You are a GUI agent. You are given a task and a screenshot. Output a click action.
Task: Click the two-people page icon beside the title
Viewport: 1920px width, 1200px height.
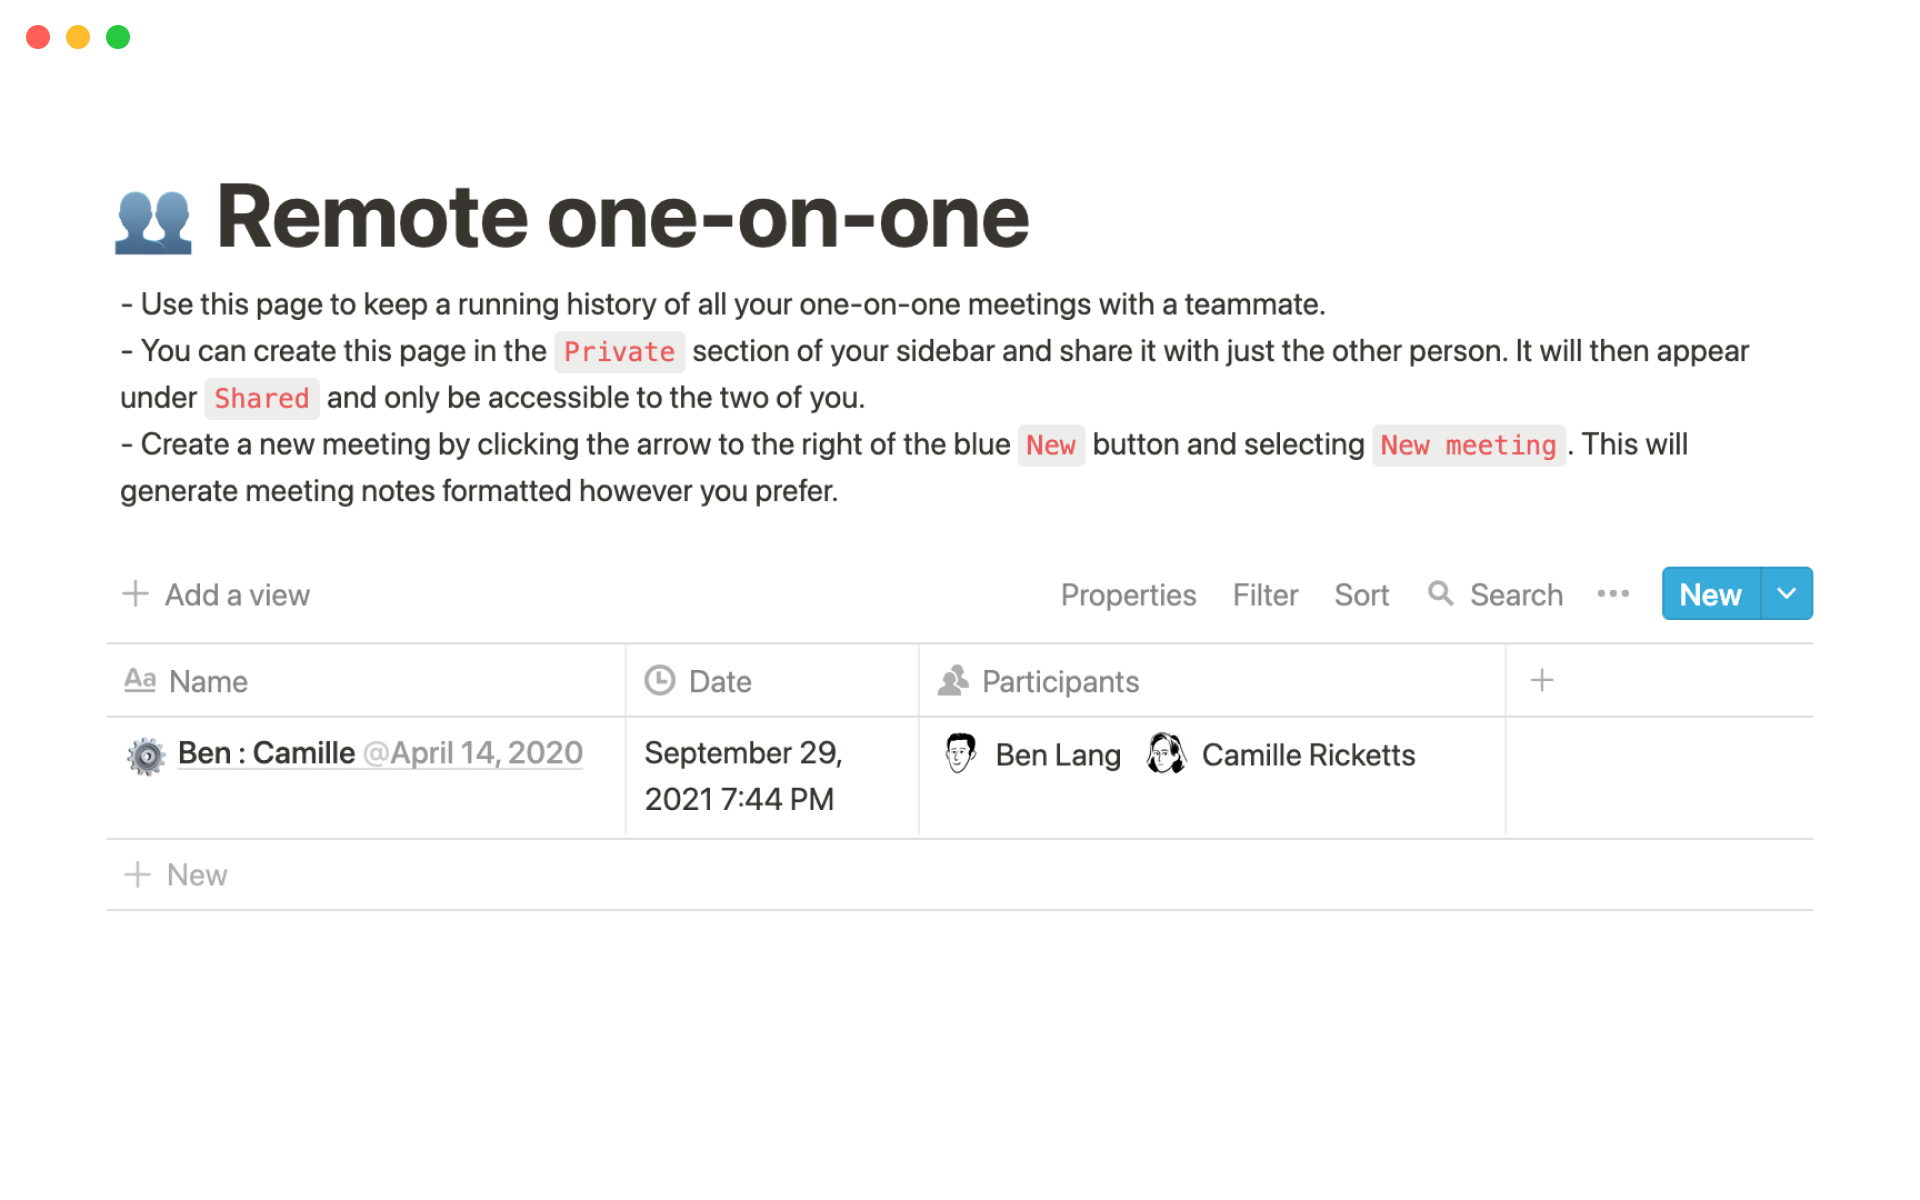point(153,220)
